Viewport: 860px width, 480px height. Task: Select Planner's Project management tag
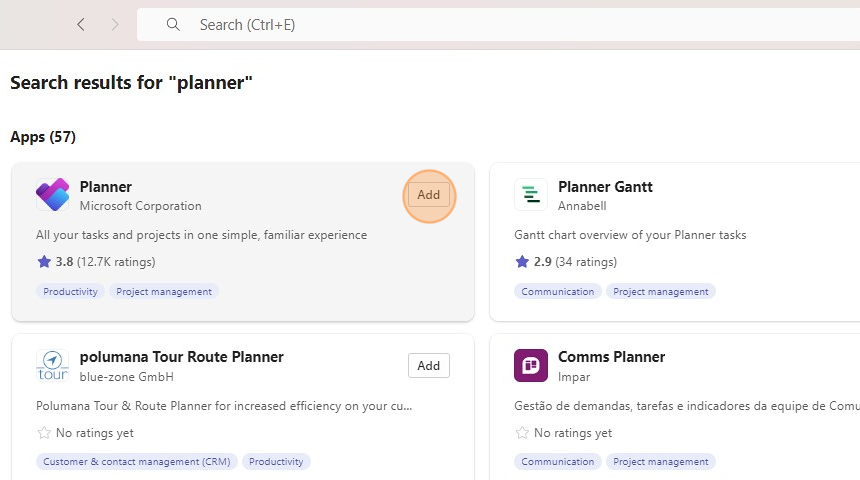point(164,292)
